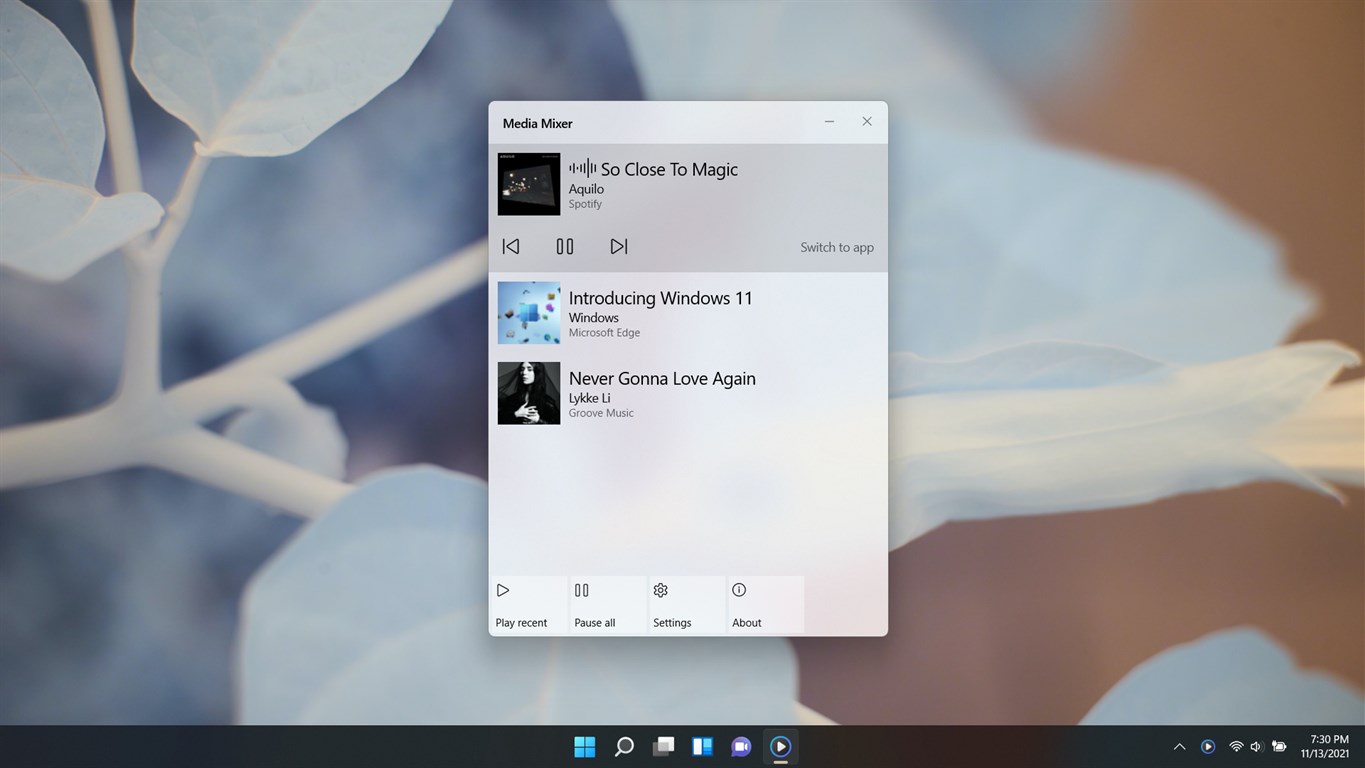1365x768 pixels.
Task: Skip to the previous track
Action: pos(510,246)
